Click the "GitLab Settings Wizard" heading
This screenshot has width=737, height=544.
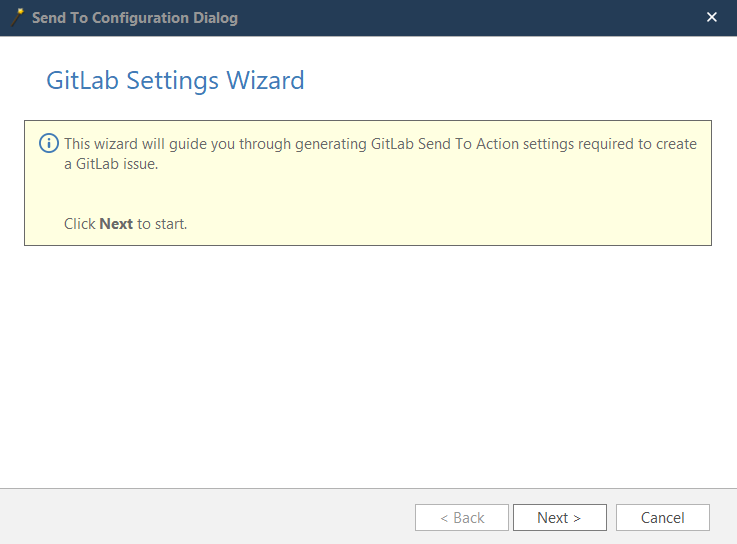[x=175, y=80]
